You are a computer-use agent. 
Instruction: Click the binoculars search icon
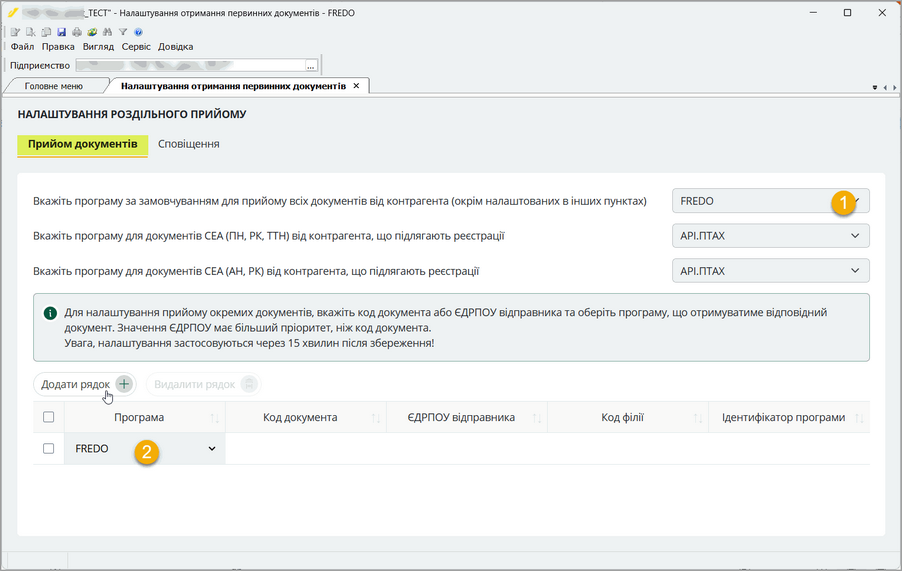click(x=108, y=32)
